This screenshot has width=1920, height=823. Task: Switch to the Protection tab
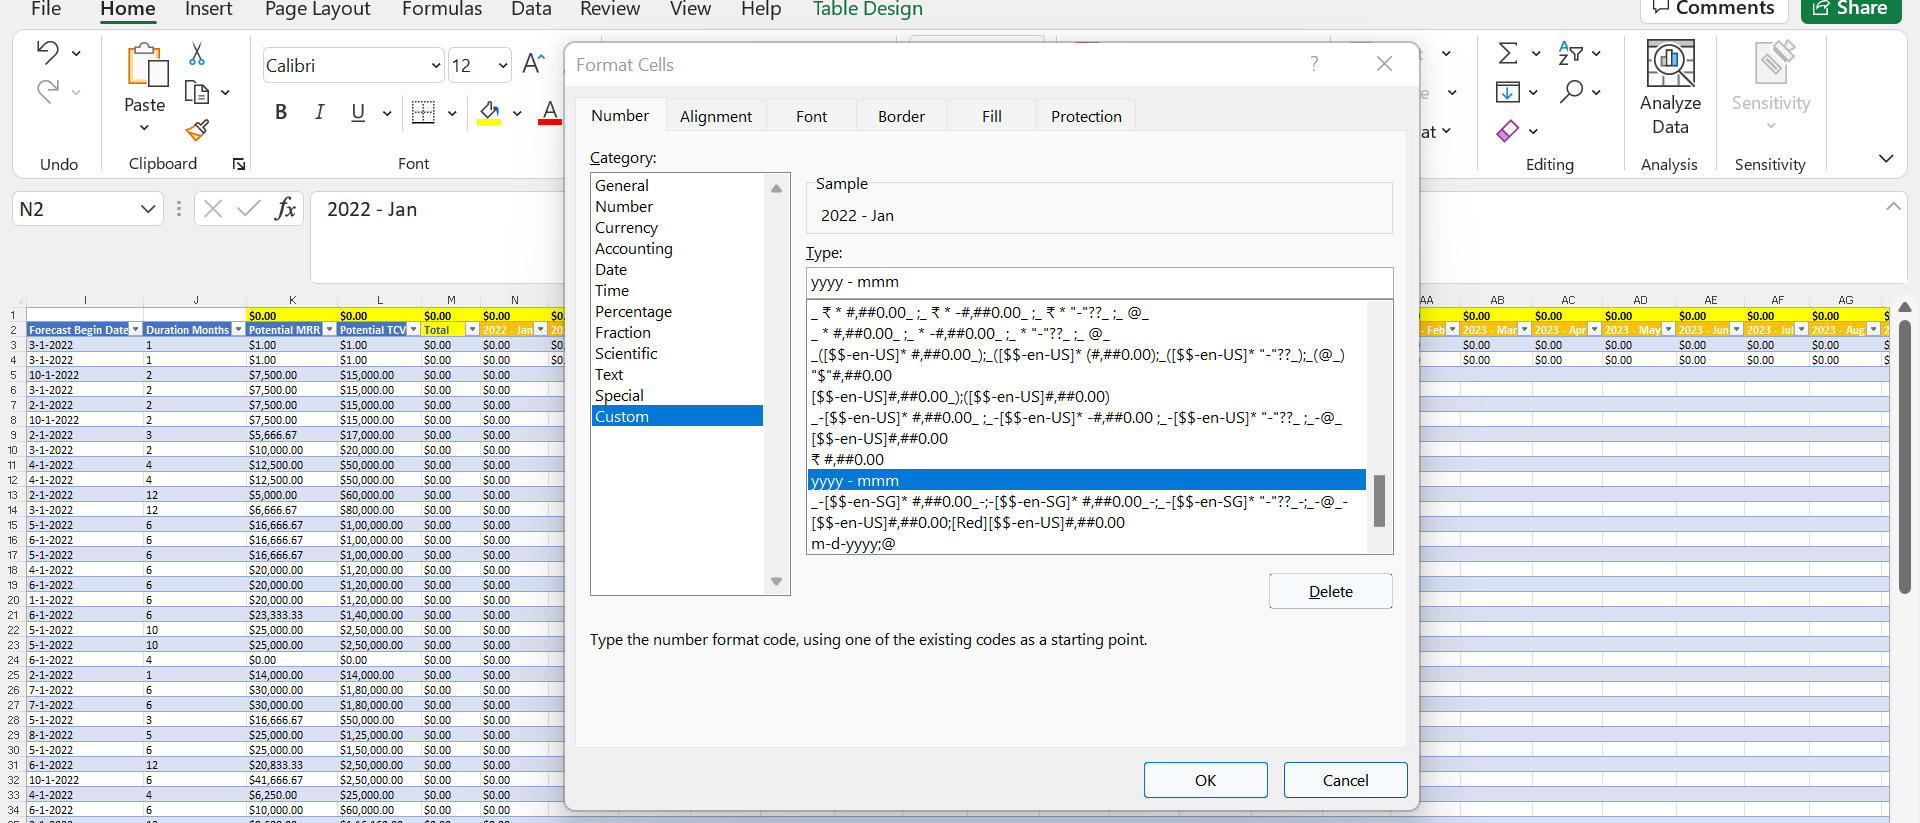point(1086,116)
